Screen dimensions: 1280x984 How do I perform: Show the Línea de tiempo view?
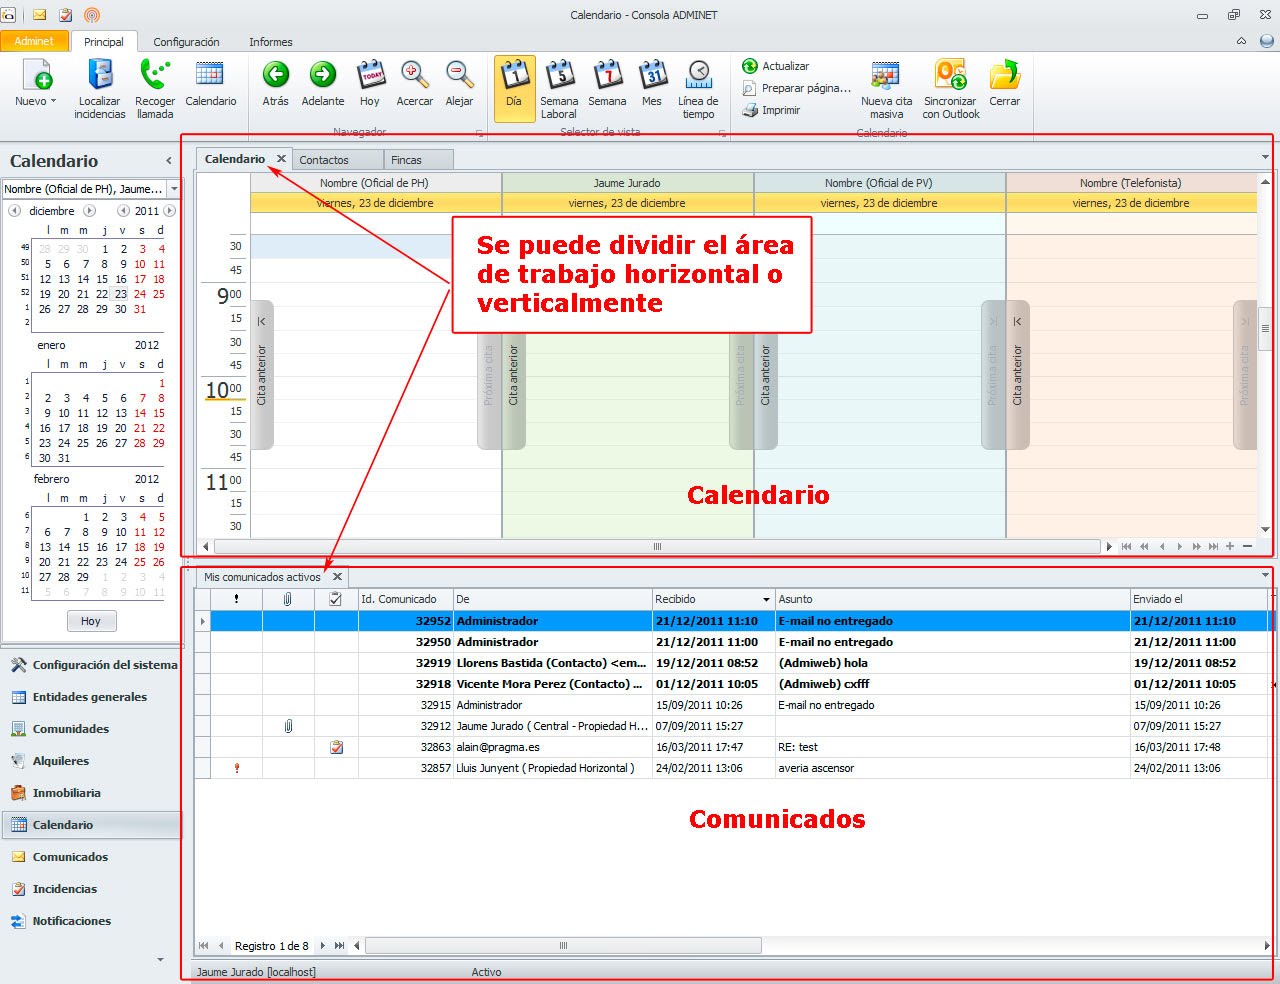pos(698,77)
